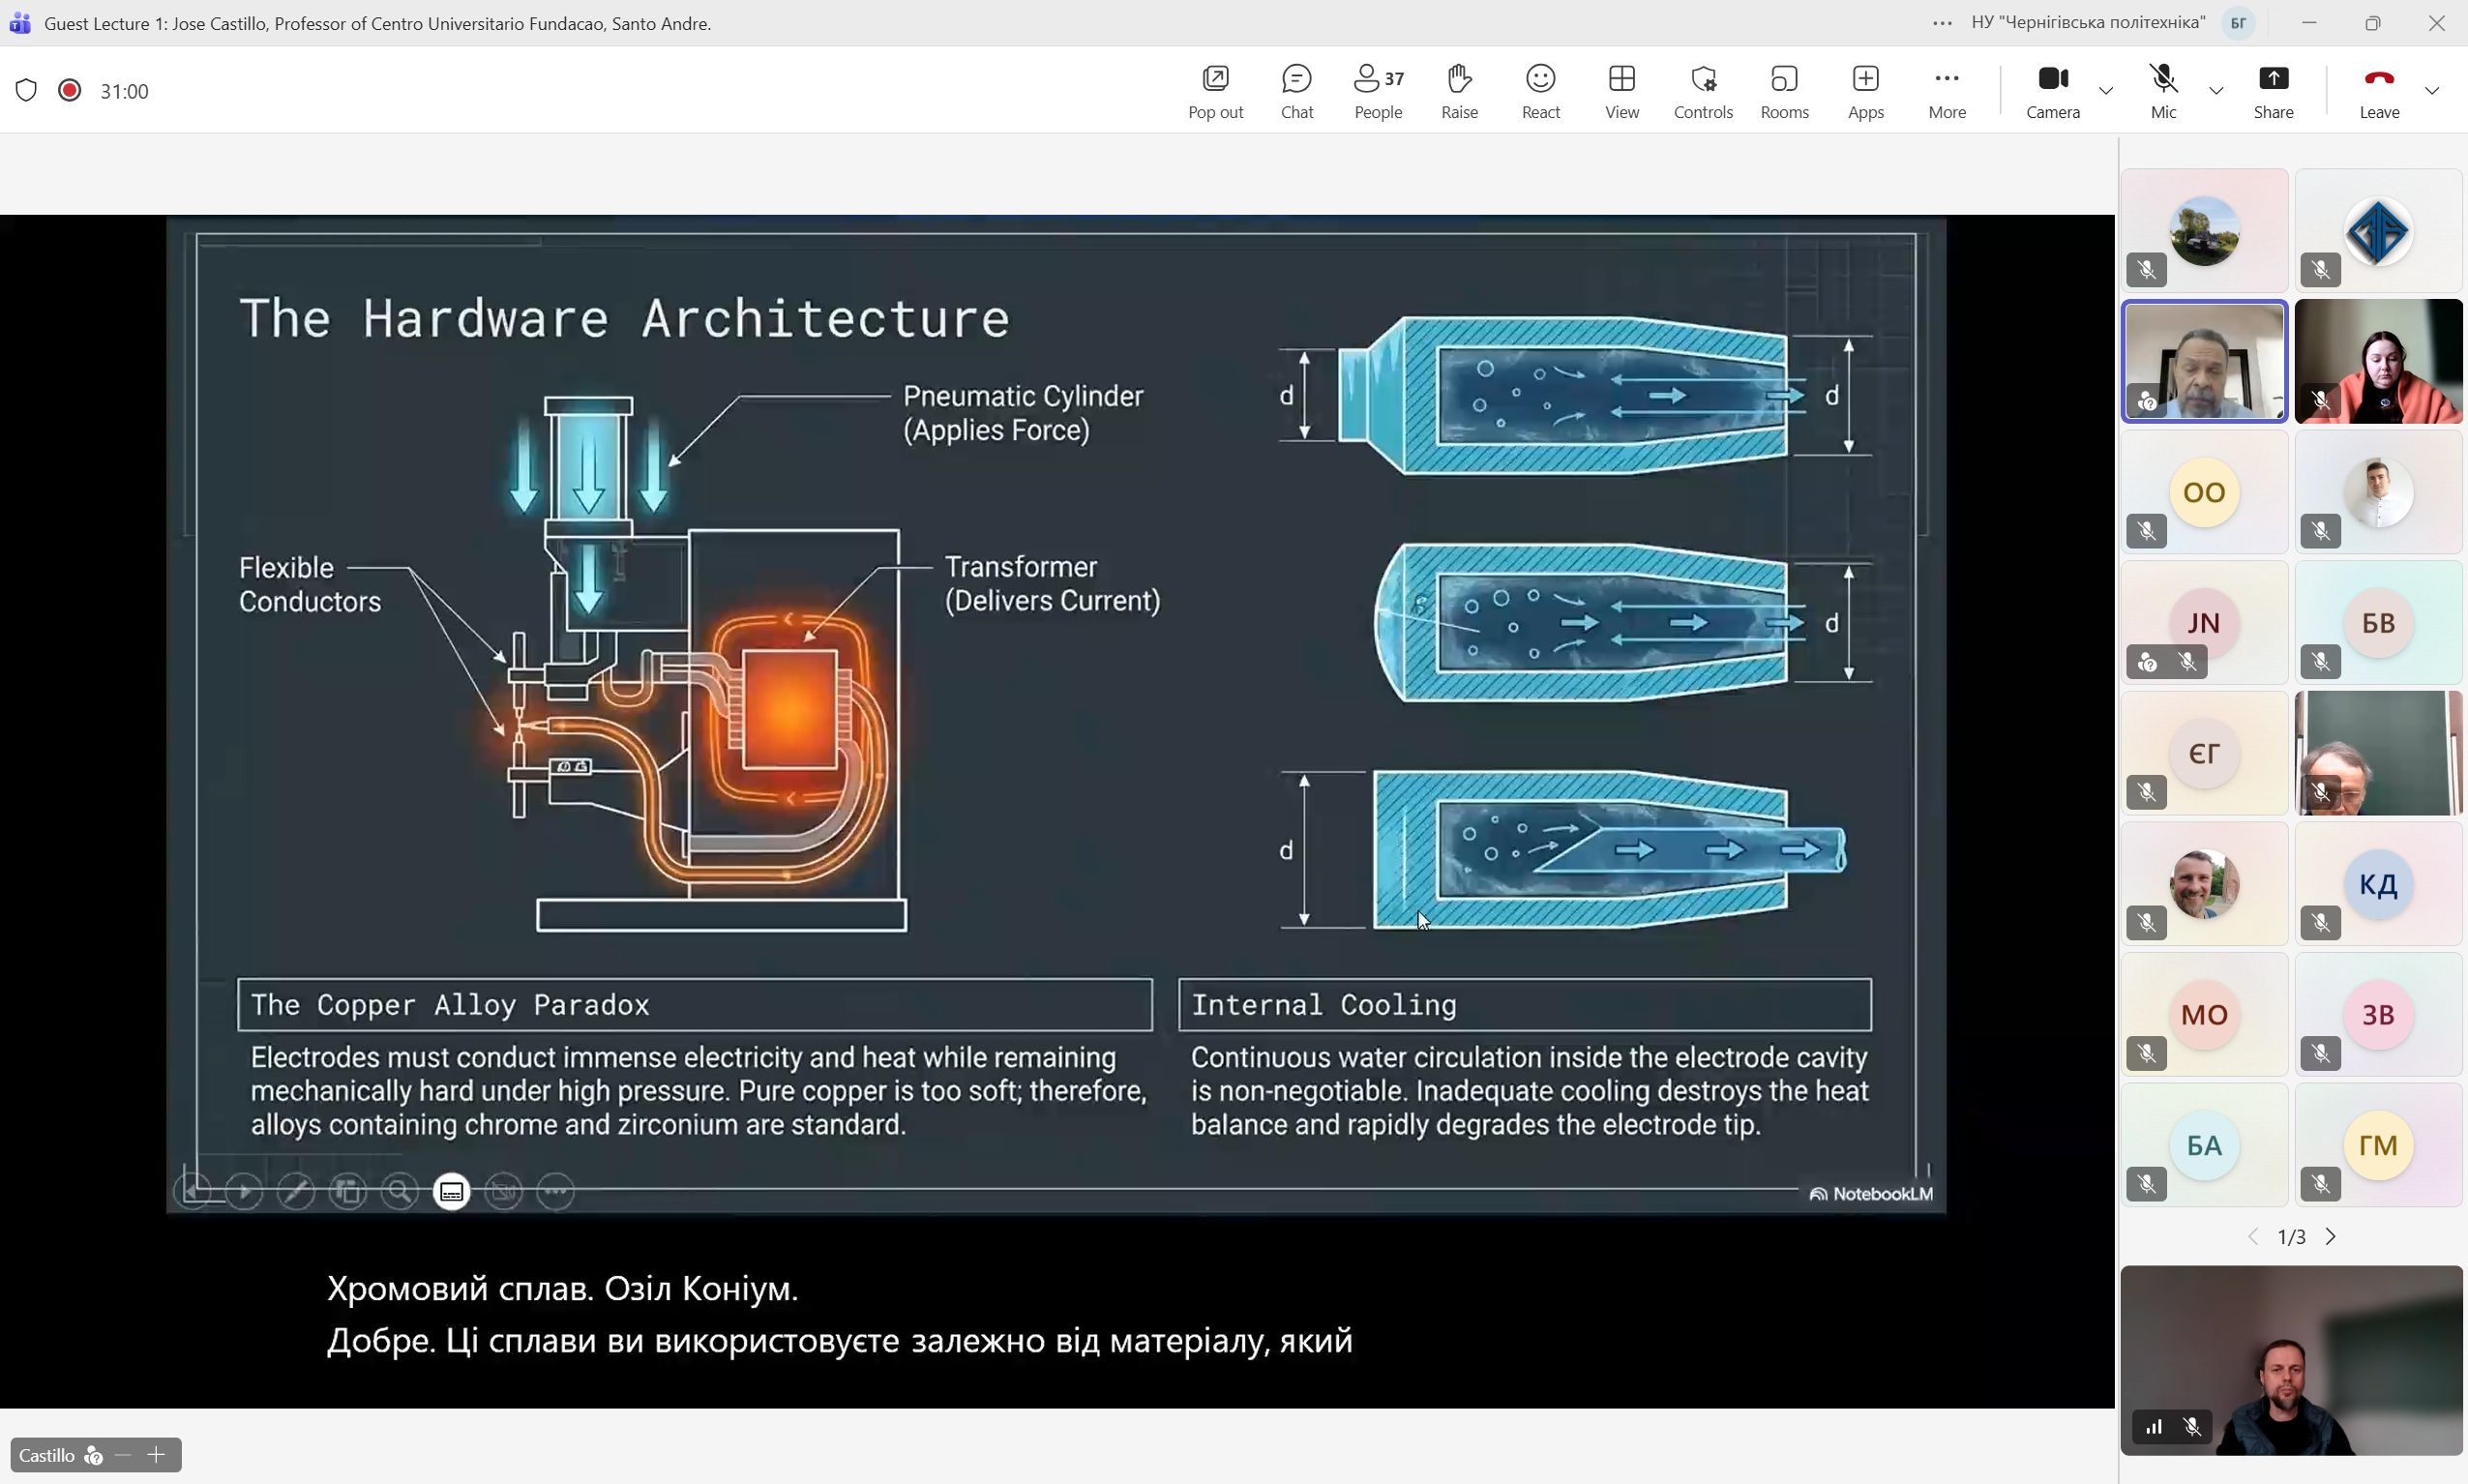Raise your hand
The height and width of the screenshot is (1484, 2468).
click(x=1459, y=91)
